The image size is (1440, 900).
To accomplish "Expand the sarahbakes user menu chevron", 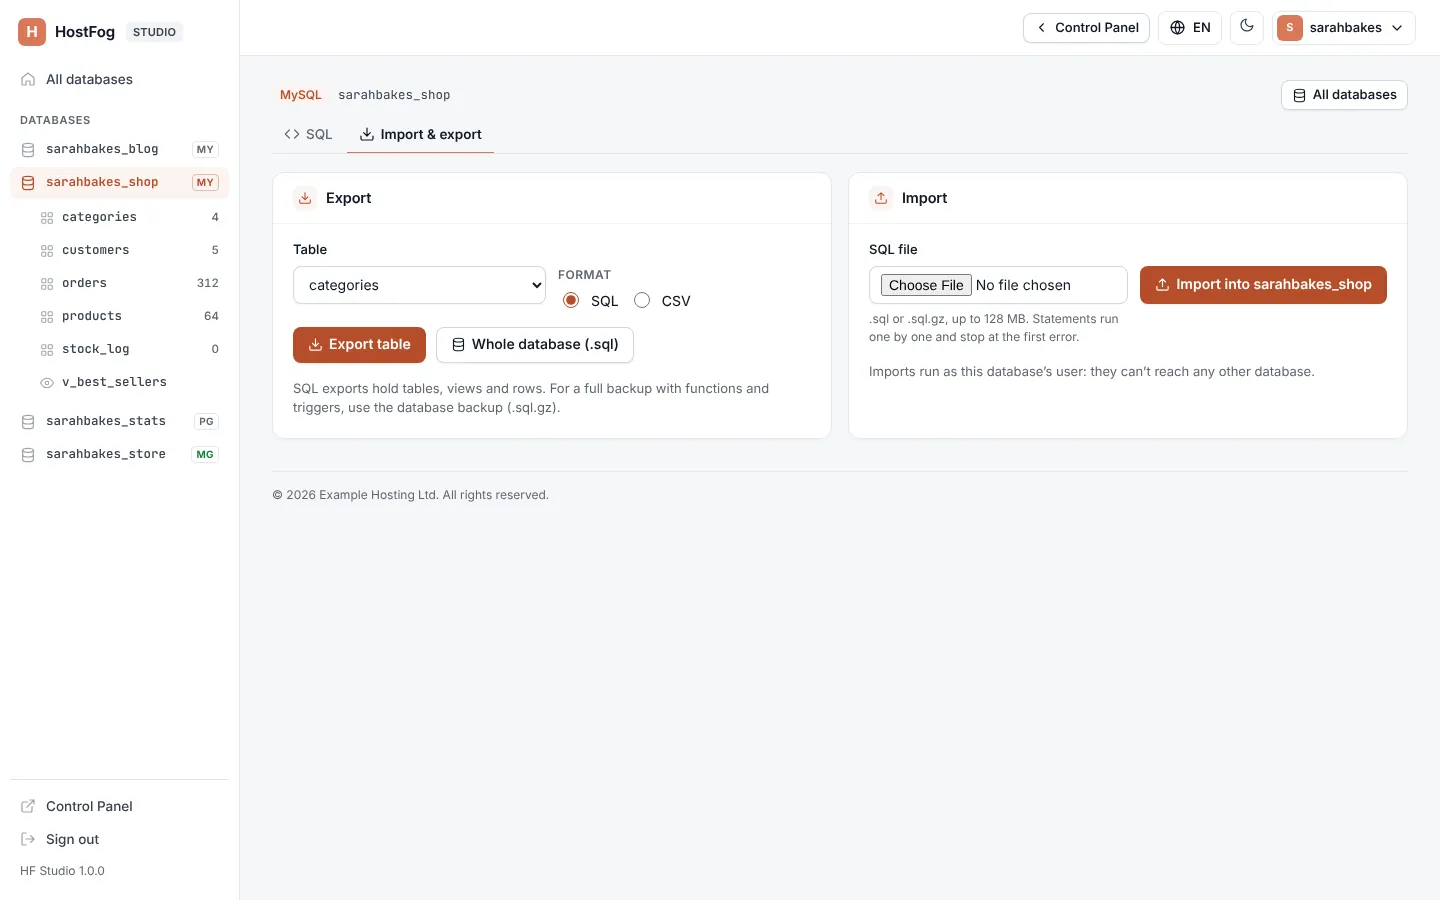I will pos(1397,28).
